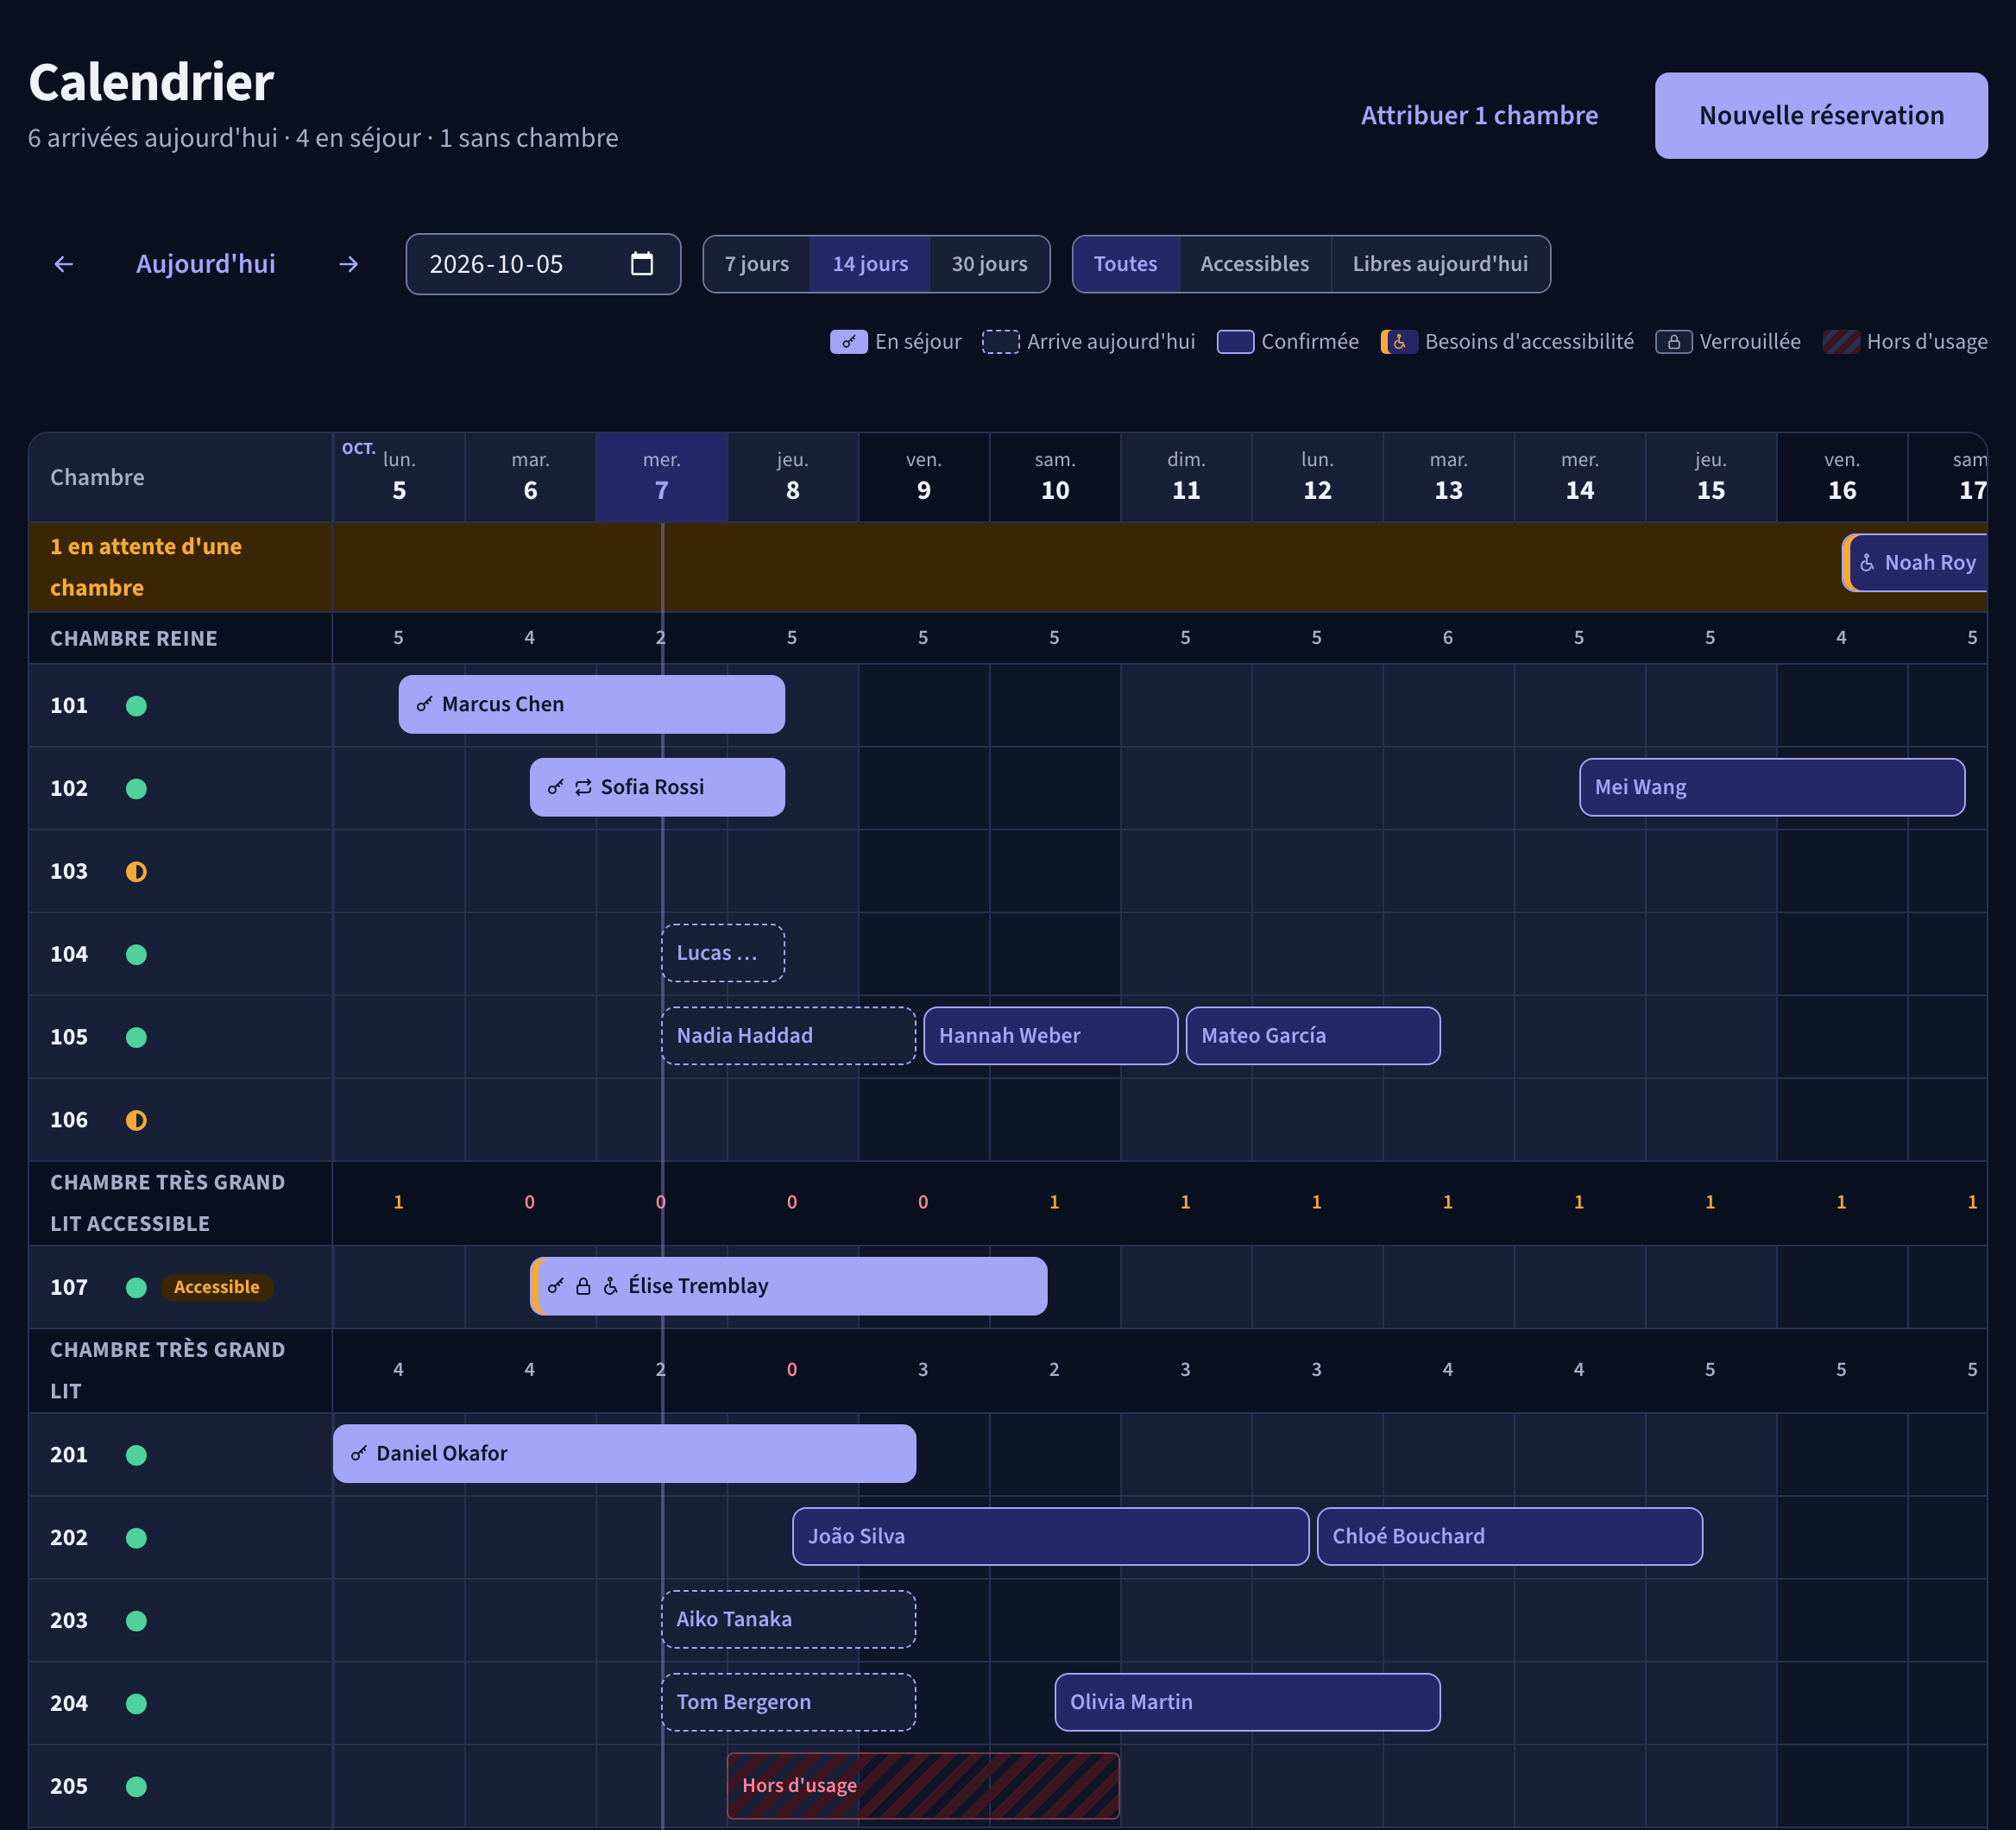Open Tom Bergeron's arrival reservation
This screenshot has width=2016, height=1830.
click(788, 1703)
